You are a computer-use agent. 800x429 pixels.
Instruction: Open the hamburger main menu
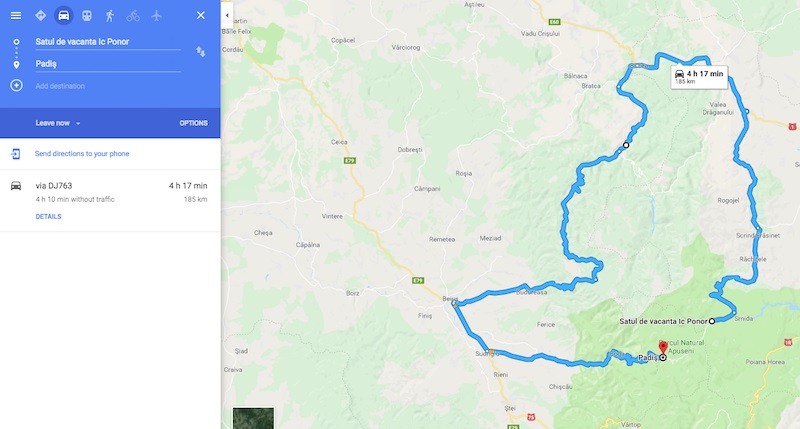click(16, 15)
